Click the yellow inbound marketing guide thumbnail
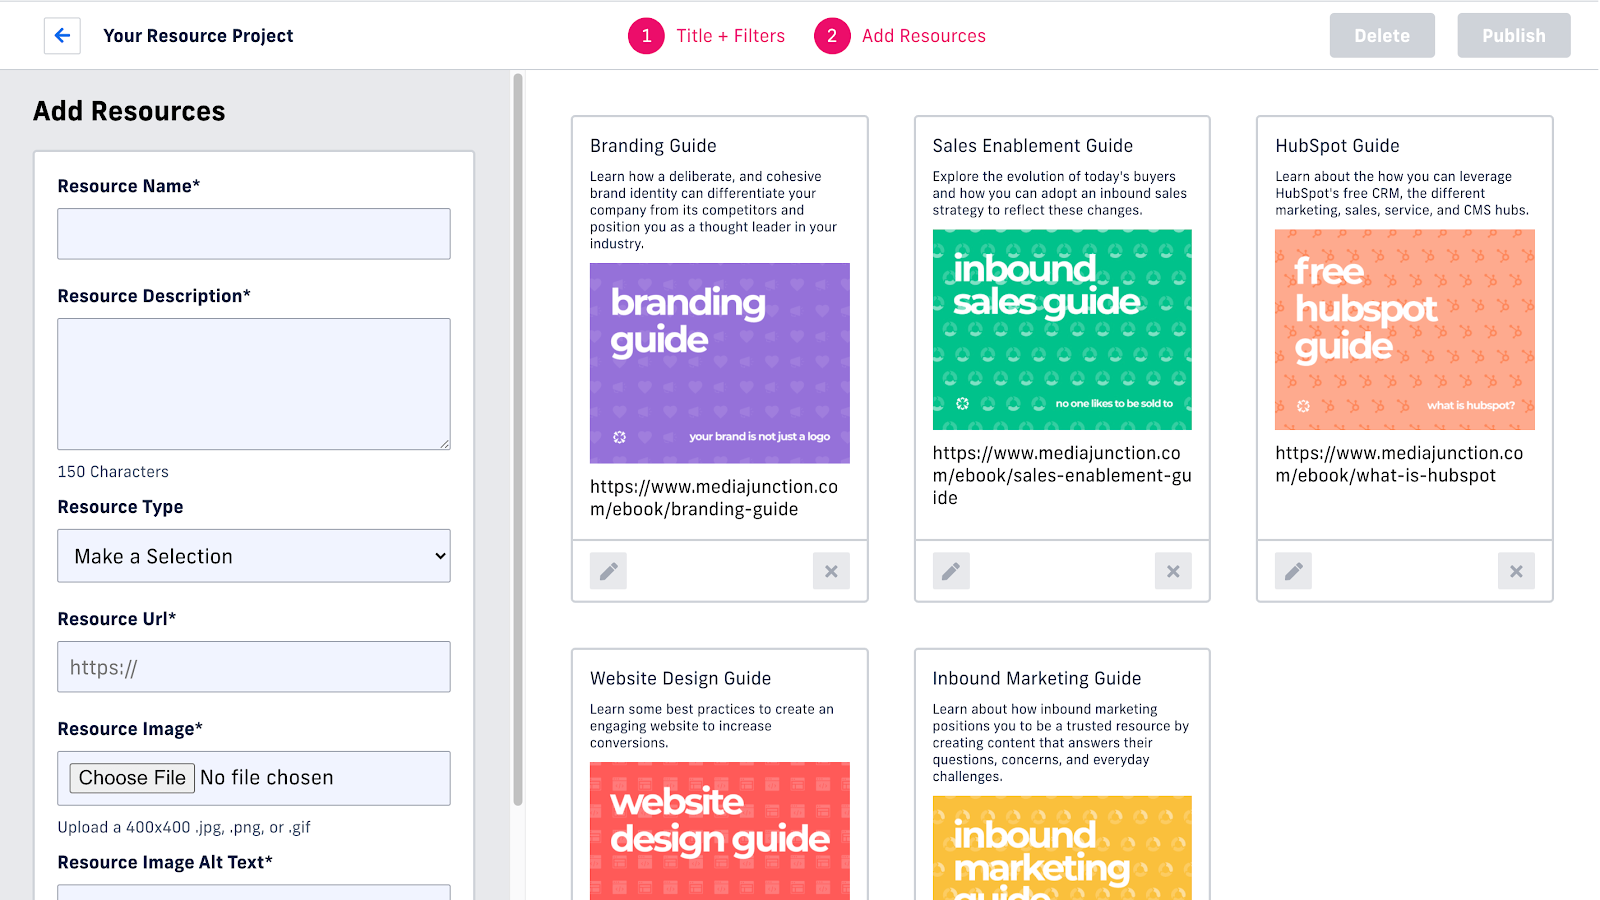Screen dimensions: 1600x900 [x=1062, y=848]
